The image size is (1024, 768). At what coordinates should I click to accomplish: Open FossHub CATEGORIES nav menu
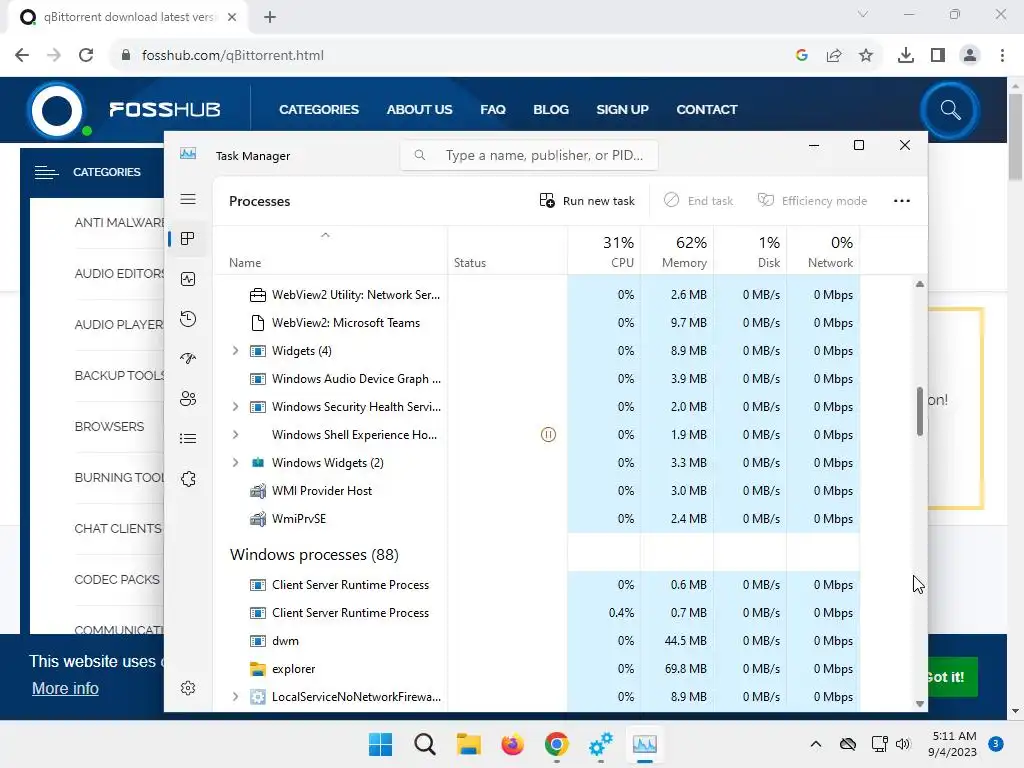click(x=319, y=110)
